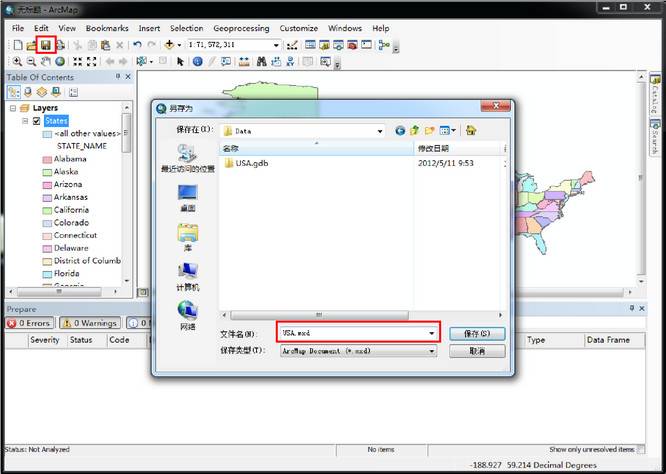Open the Catalog side tab
This screenshot has height=474, width=666.
click(655, 95)
